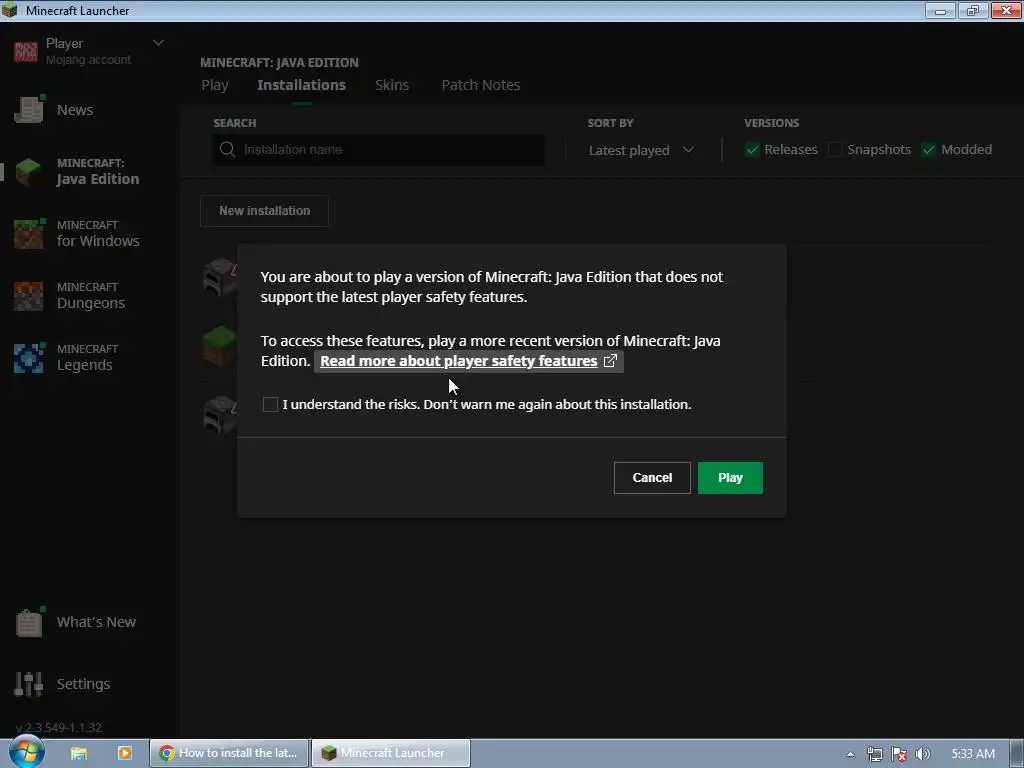
Task: Open the Latest played sort dropdown
Action: [x=641, y=150]
